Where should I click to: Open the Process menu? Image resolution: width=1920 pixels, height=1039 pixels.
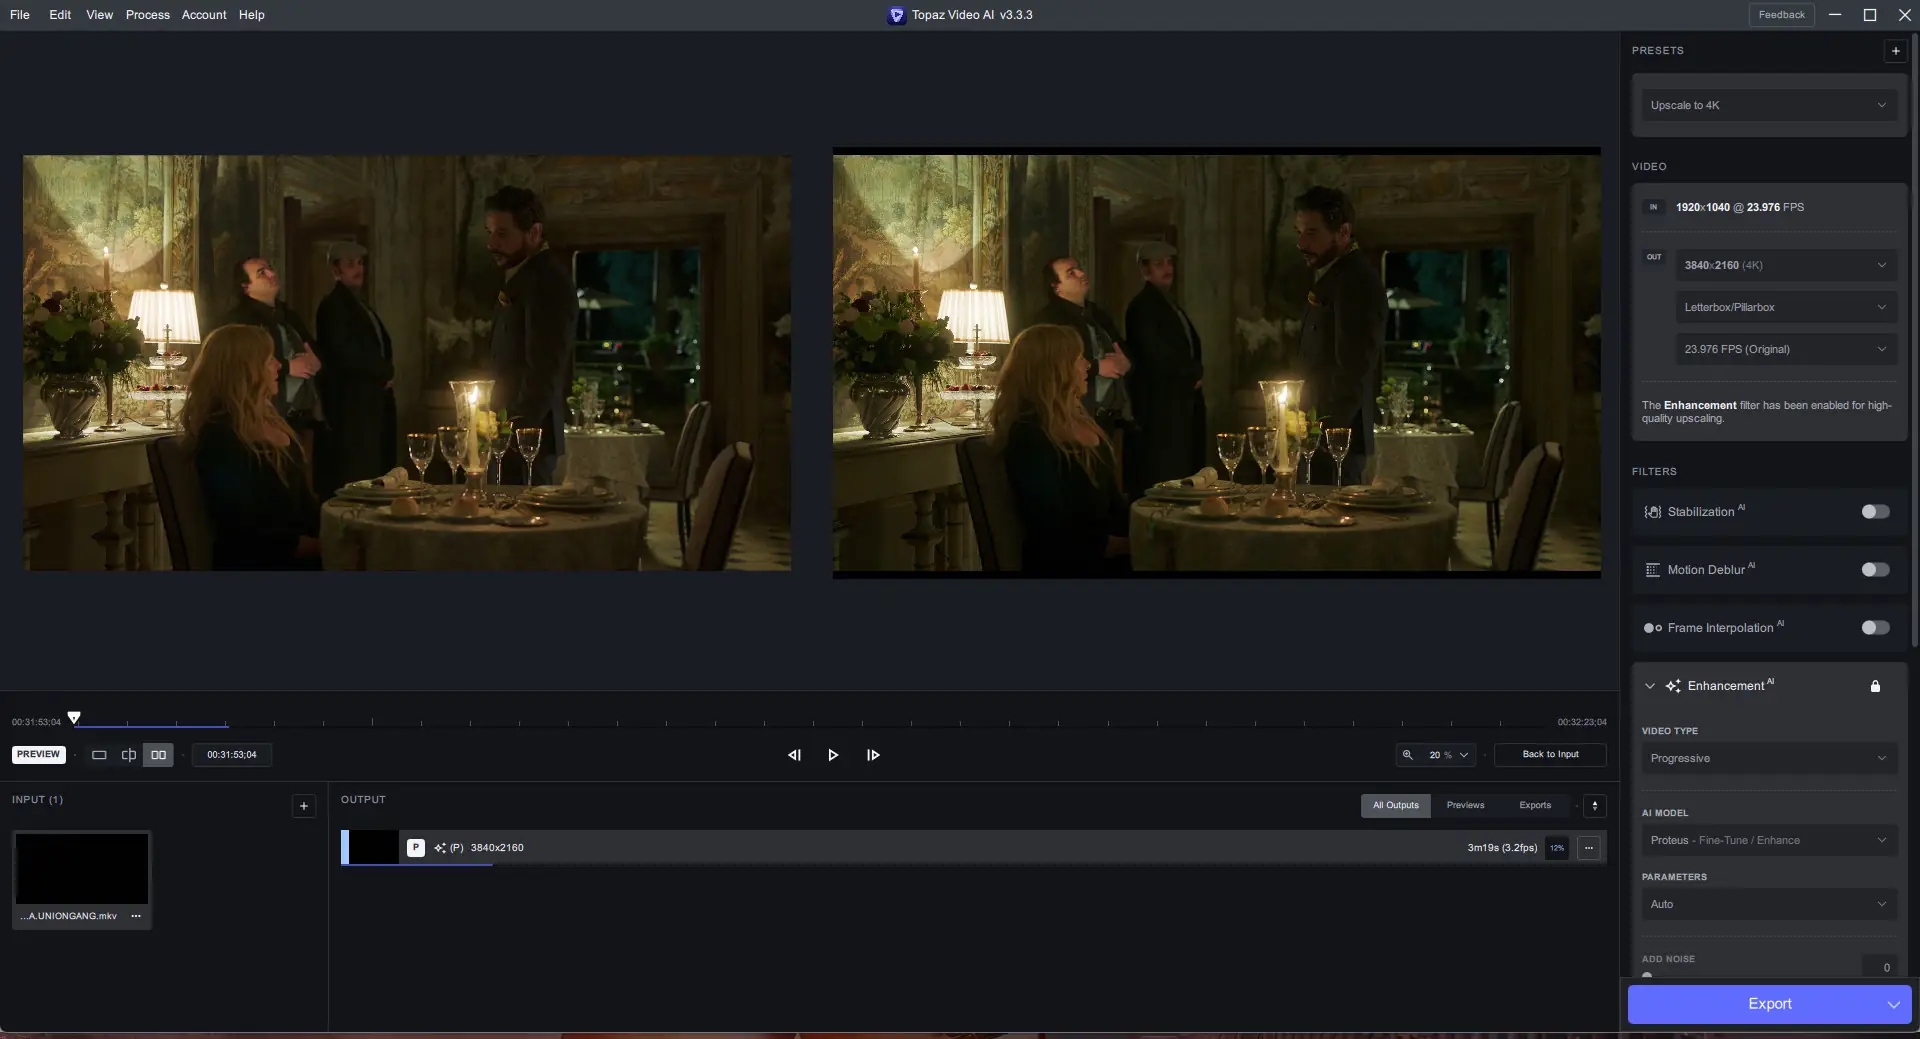[x=148, y=15]
